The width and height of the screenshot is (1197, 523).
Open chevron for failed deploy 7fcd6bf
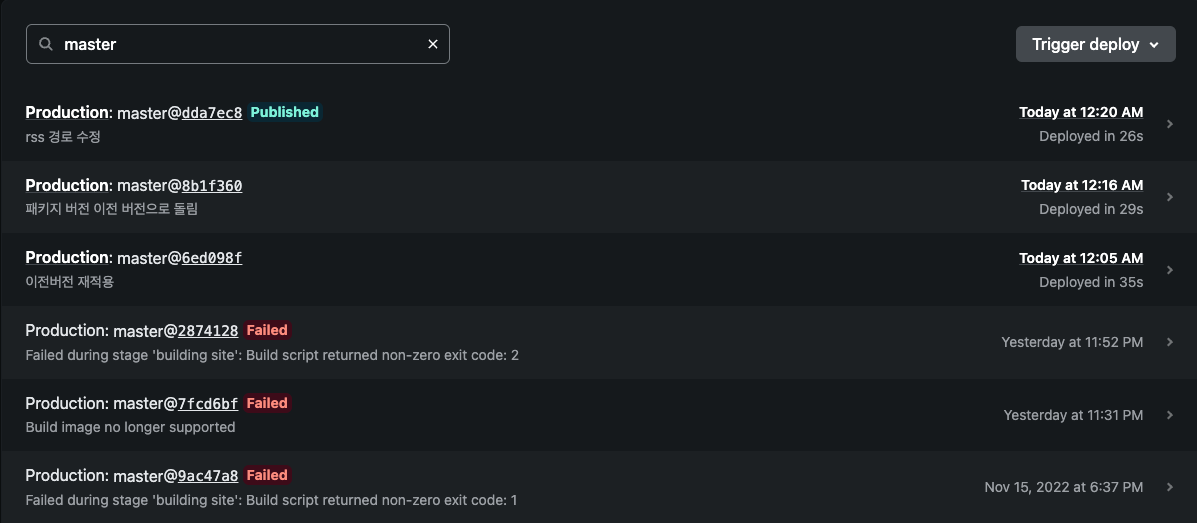[x=1170, y=415]
